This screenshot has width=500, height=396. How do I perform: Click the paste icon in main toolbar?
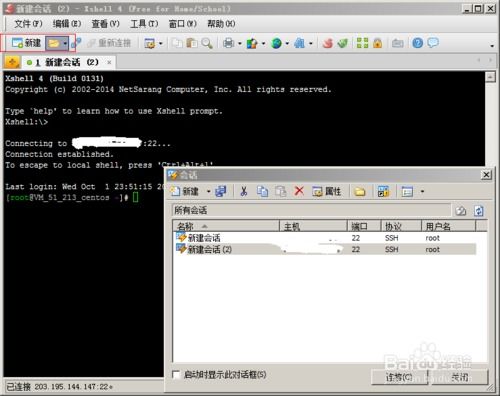(x=192, y=43)
